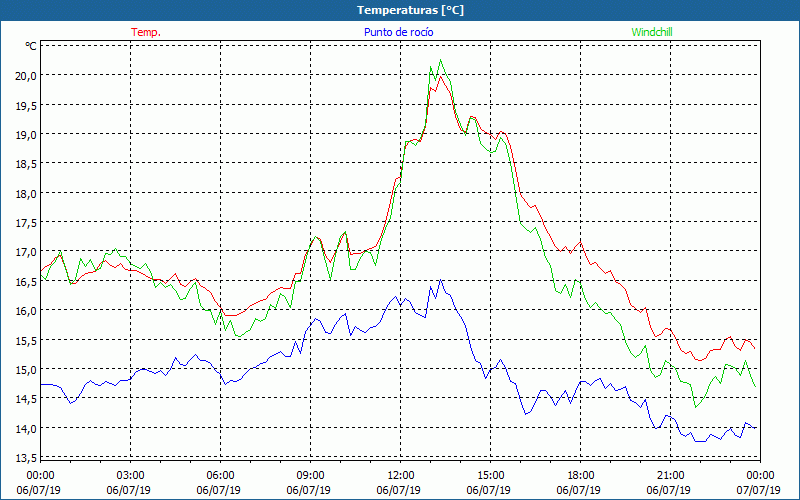Click the '18,0' y-axis value
Viewport: 800px width, 500px height.
[x=27, y=193]
